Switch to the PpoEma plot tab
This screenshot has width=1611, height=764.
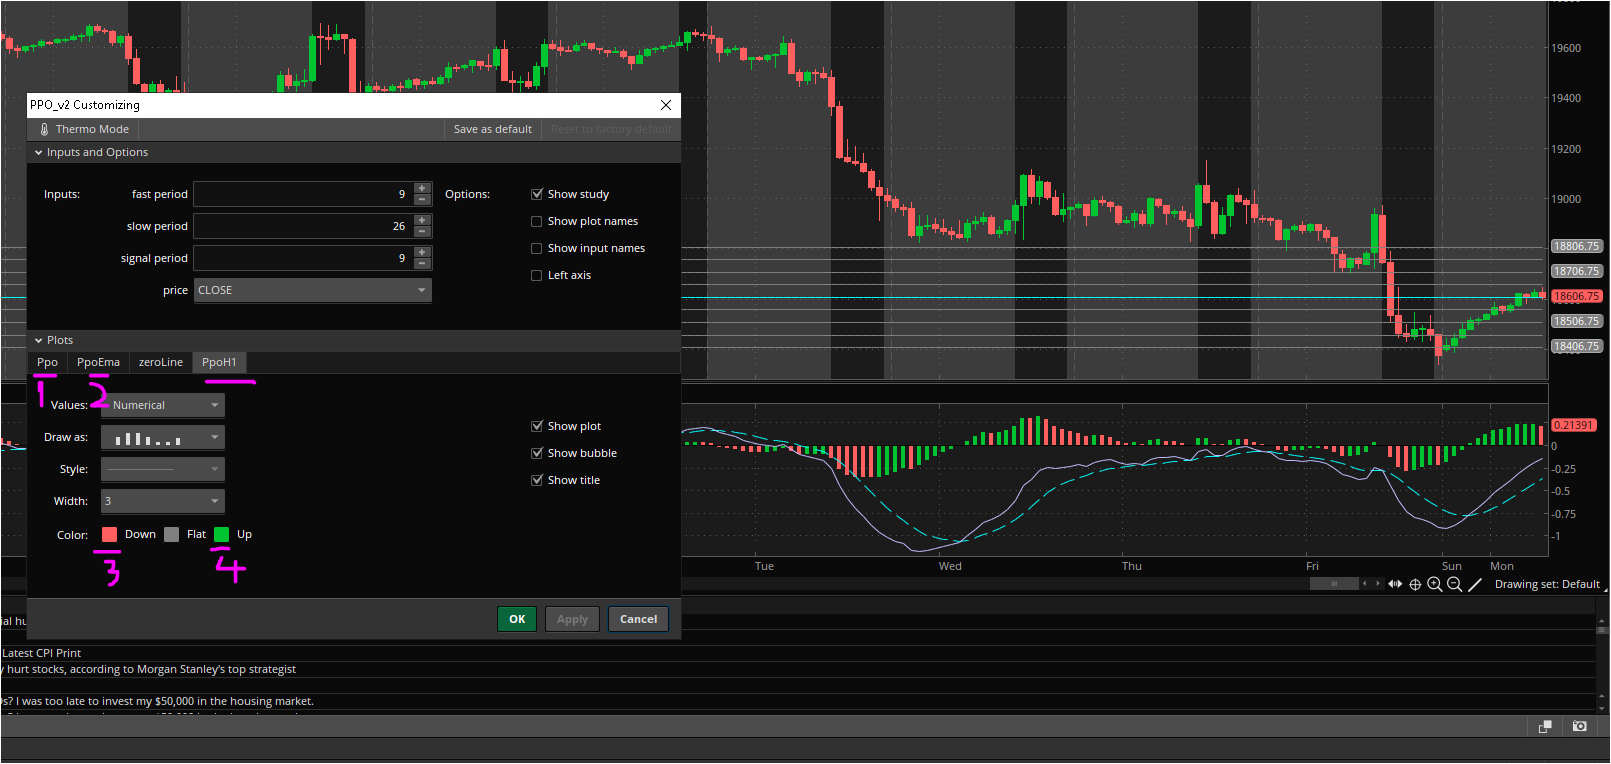tap(98, 362)
